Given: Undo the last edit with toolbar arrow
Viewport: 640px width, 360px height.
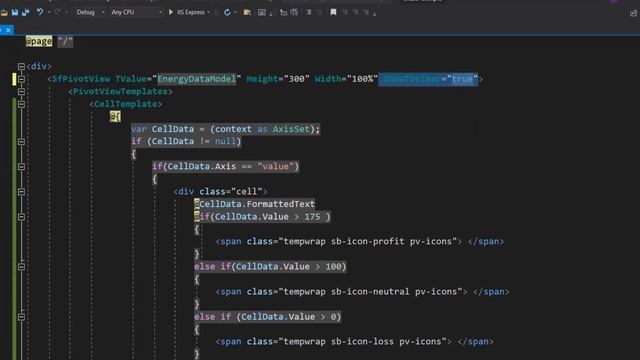Looking at the screenshot, I should point(40,12).
